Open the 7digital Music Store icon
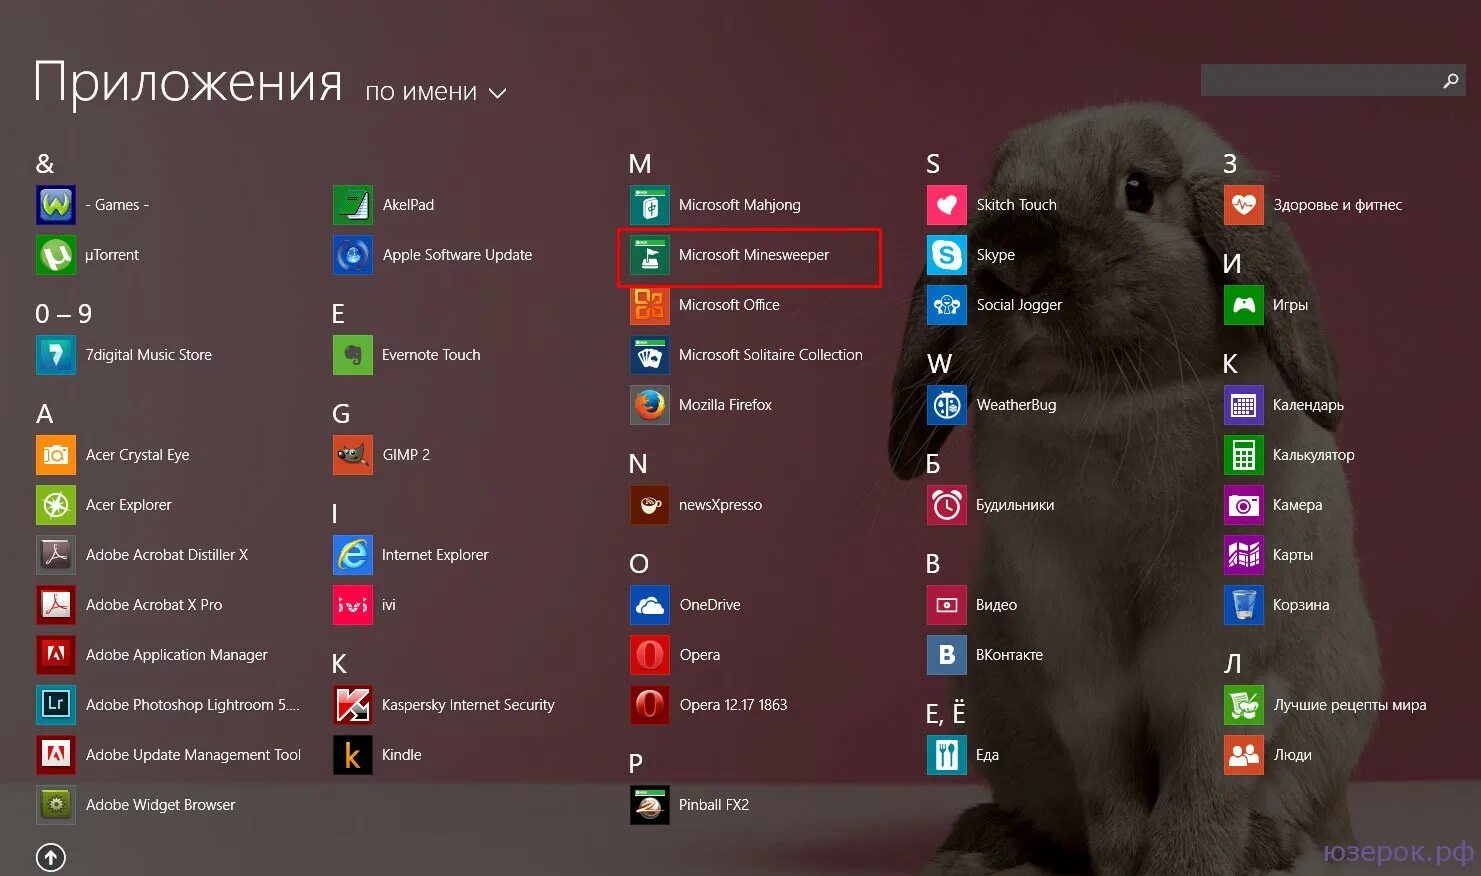 (x=56, y=355)
